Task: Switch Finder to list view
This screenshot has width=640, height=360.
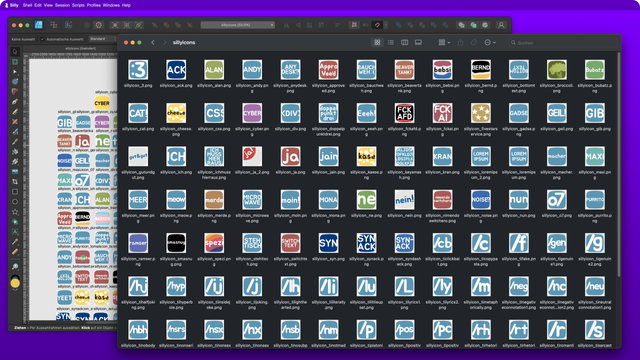Action: coord(391,42)
